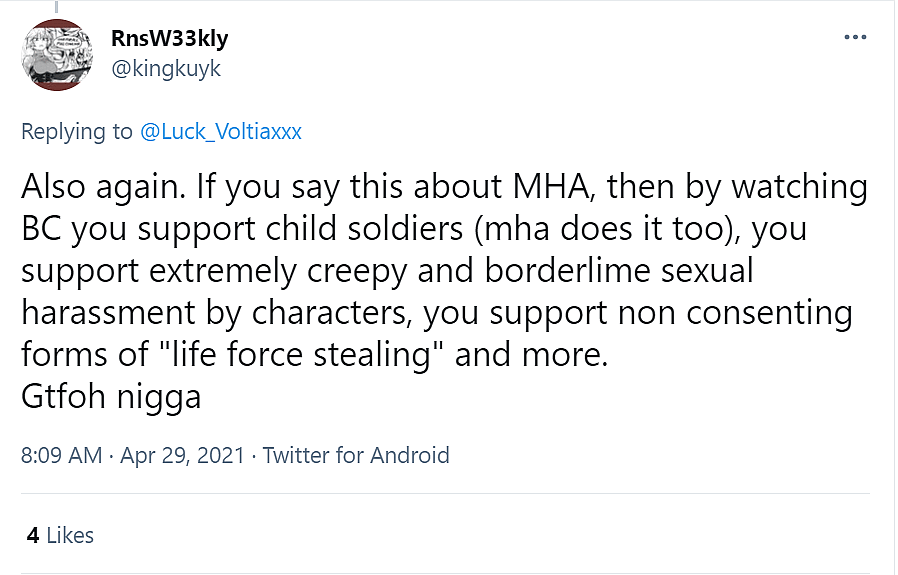Open the RnsW33kly display name link

[x=170, y=39]
